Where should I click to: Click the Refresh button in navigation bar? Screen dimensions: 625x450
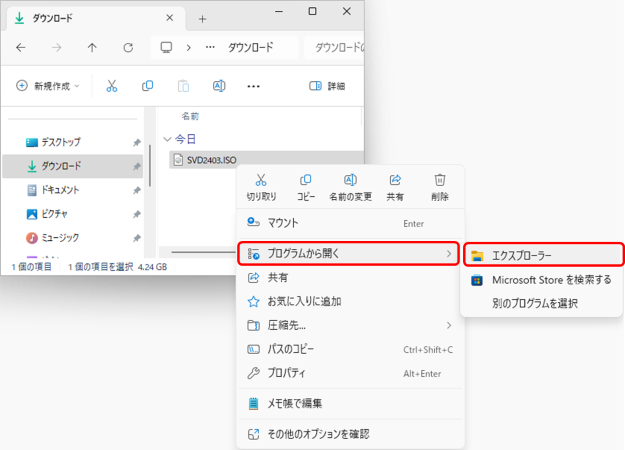click(x=128, y=47)
